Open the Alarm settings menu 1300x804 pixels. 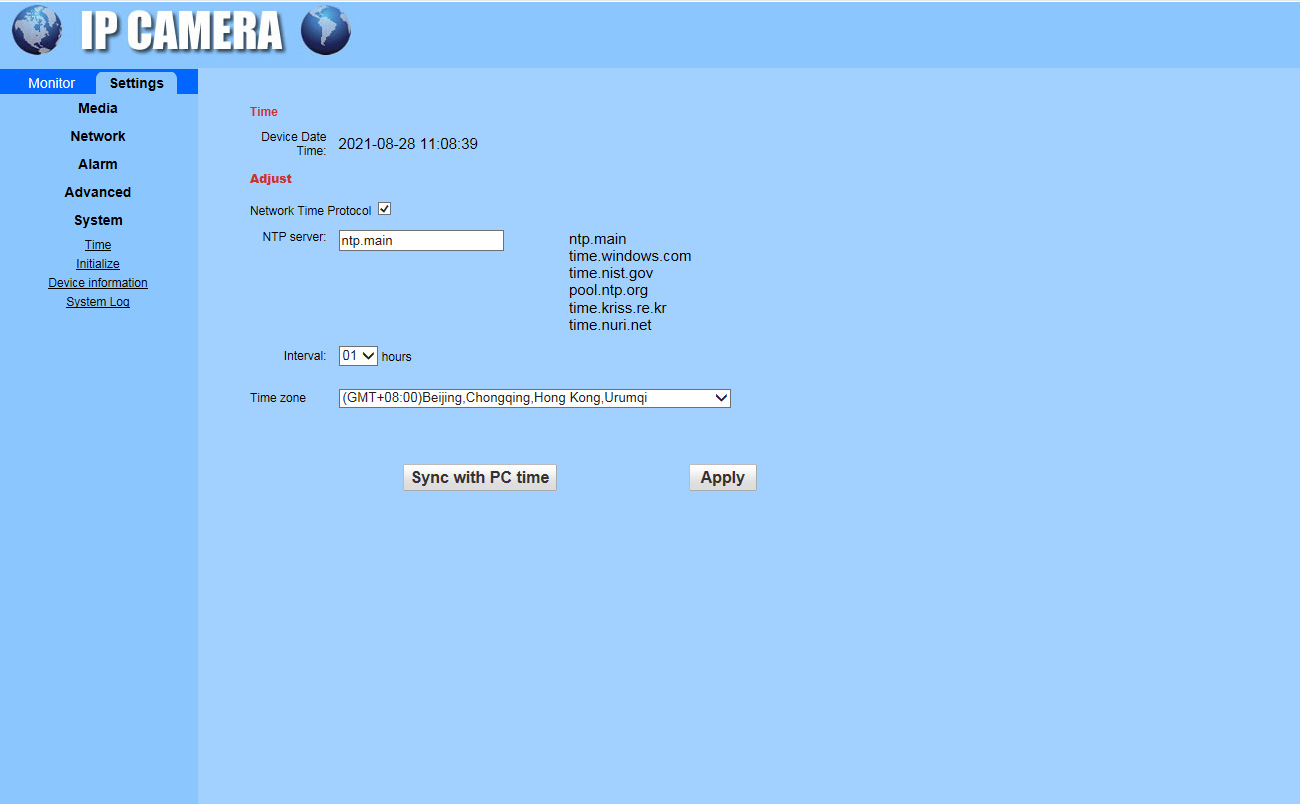[98, 164]
